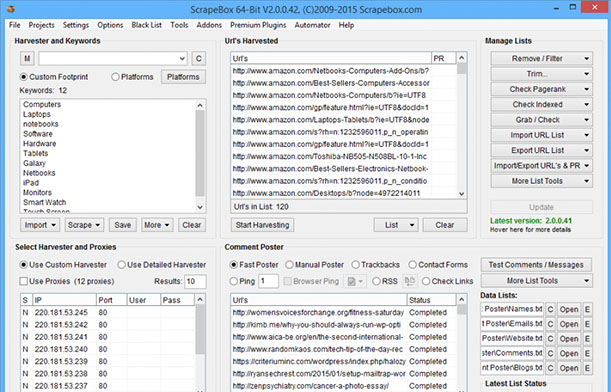Open the Import URL List dropdown
611x392 pixels.
542,135
